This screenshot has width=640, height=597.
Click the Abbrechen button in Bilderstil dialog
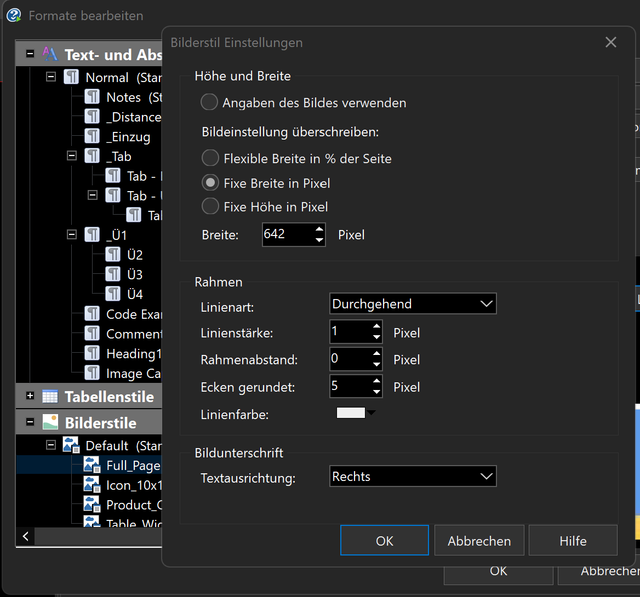click(x=479, y=541)
